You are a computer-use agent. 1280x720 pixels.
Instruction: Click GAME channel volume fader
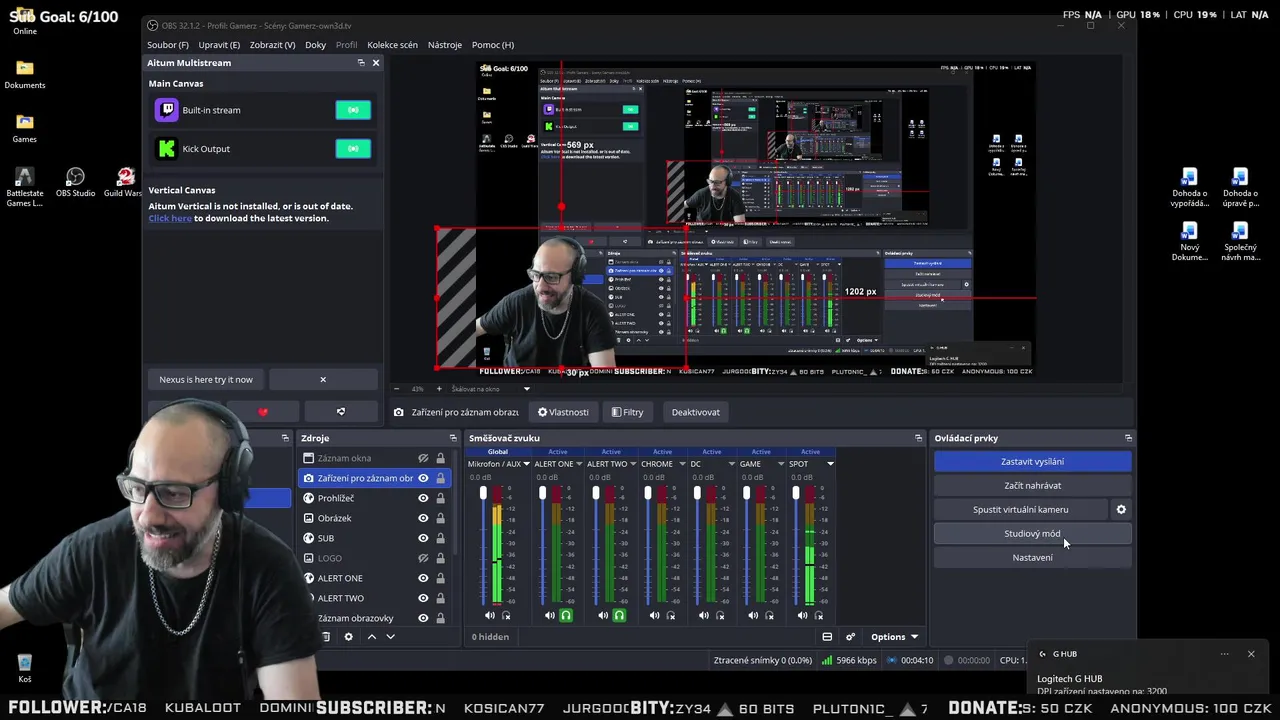click(746, 494)
